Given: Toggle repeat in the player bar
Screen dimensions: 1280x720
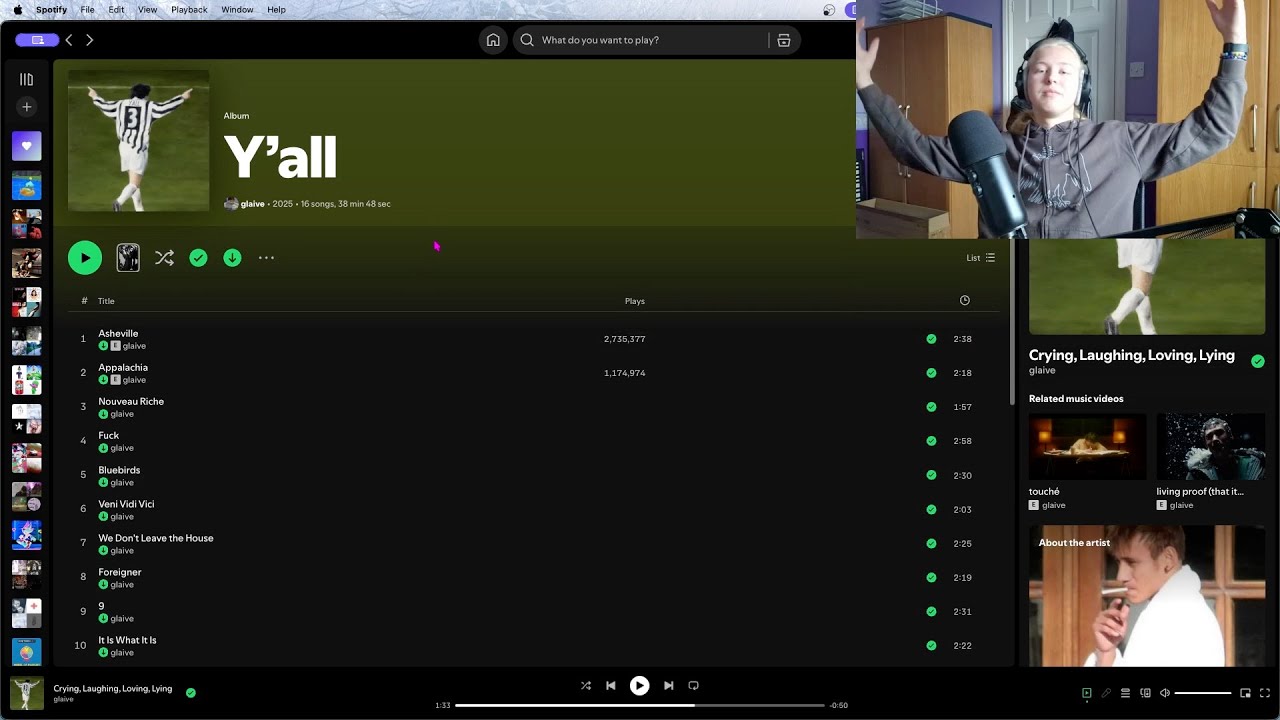Looking at the screenshot, I should (x=694, y=686).
